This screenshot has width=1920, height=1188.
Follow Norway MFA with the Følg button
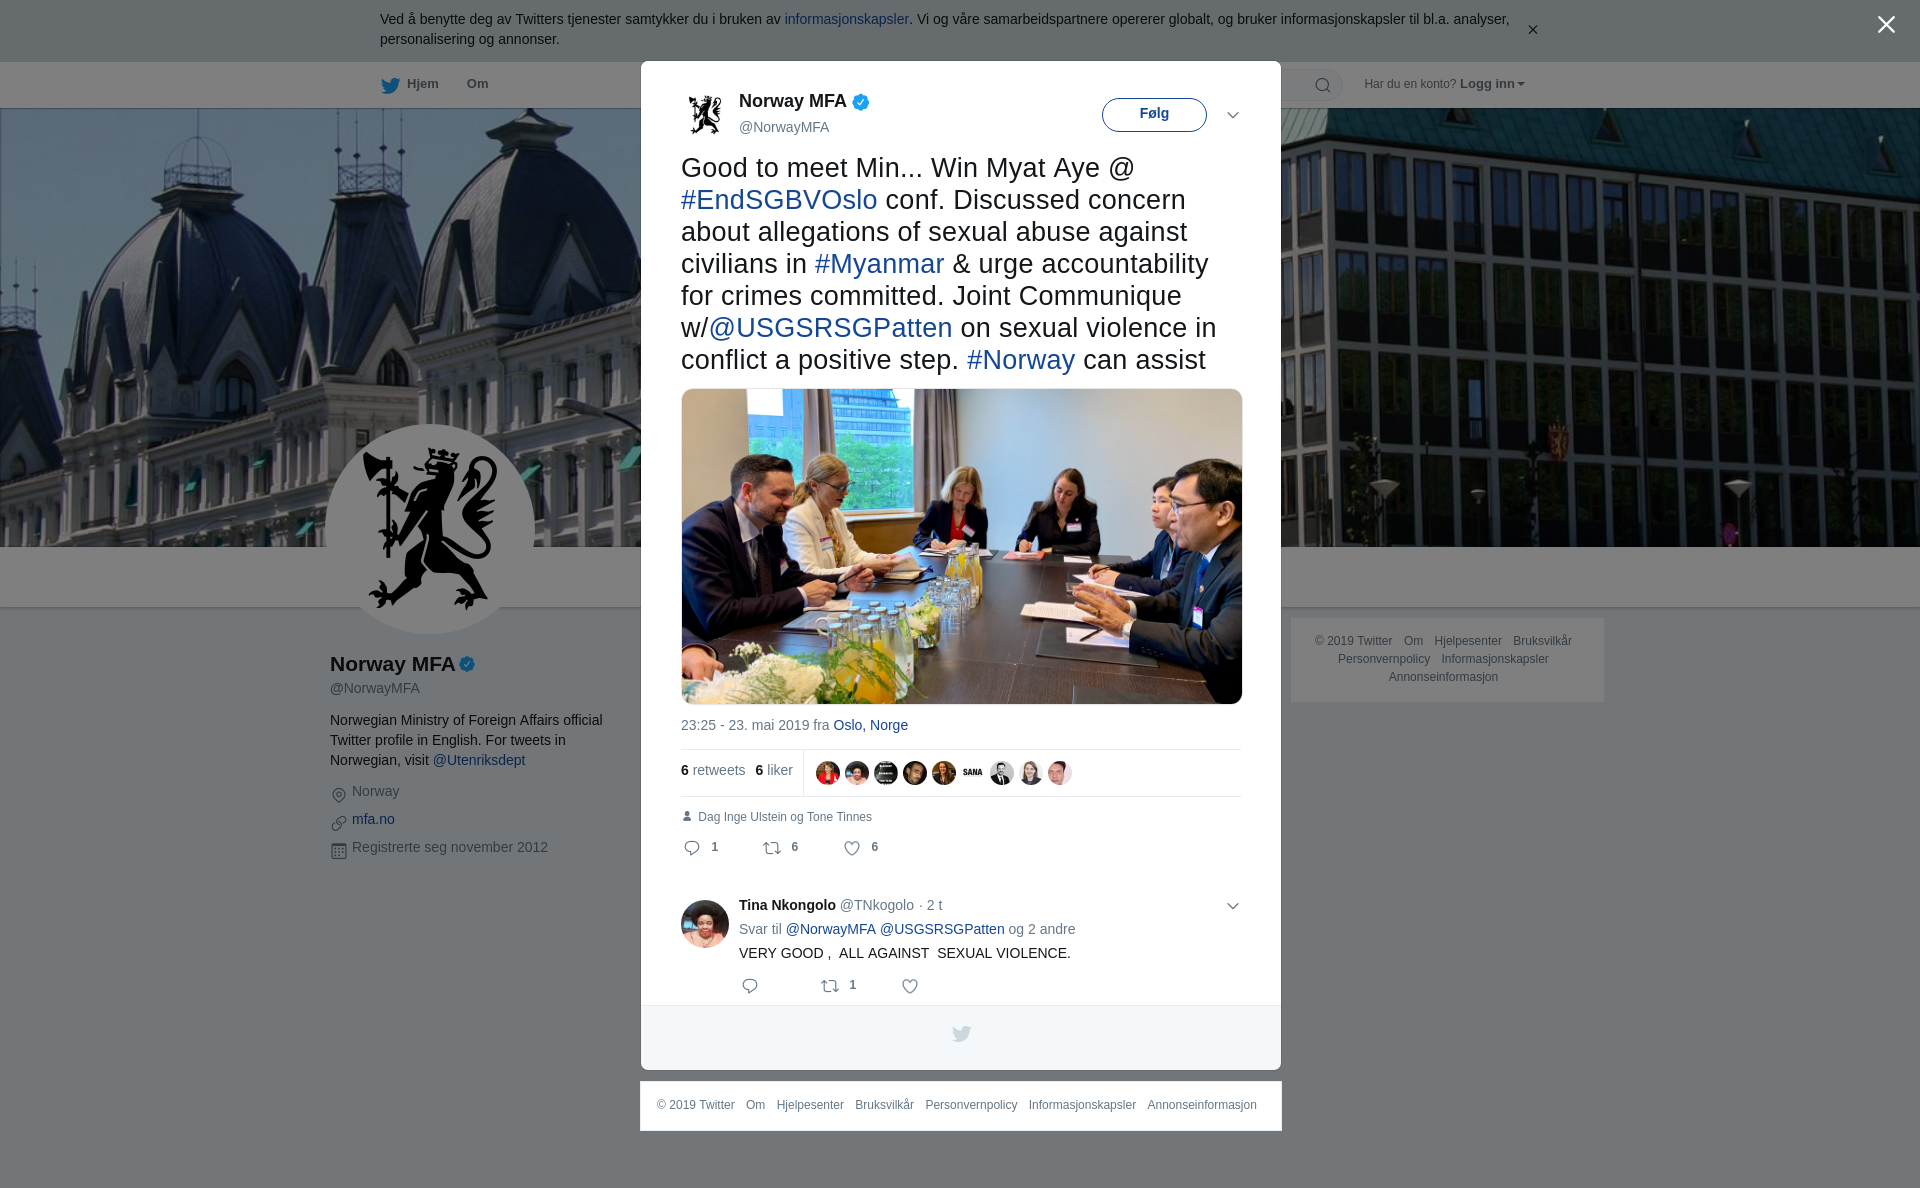pos(1154,114)
